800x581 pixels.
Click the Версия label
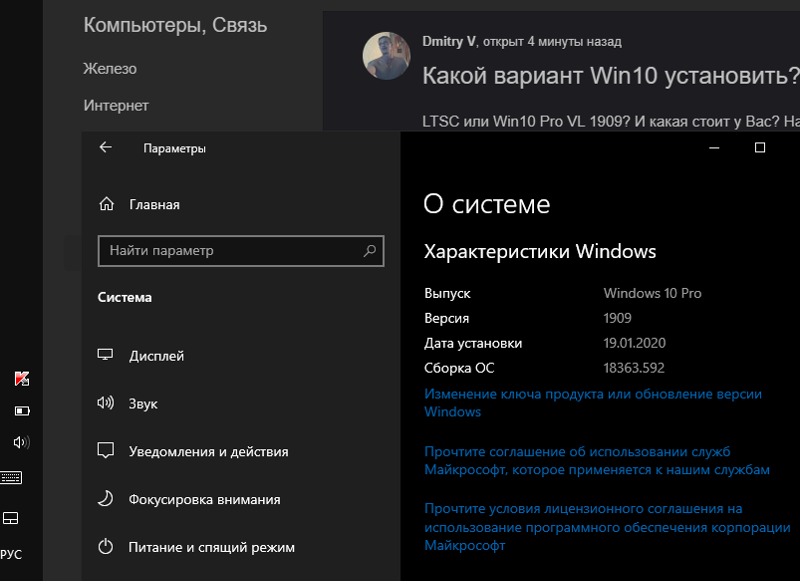tap(446, 318)
